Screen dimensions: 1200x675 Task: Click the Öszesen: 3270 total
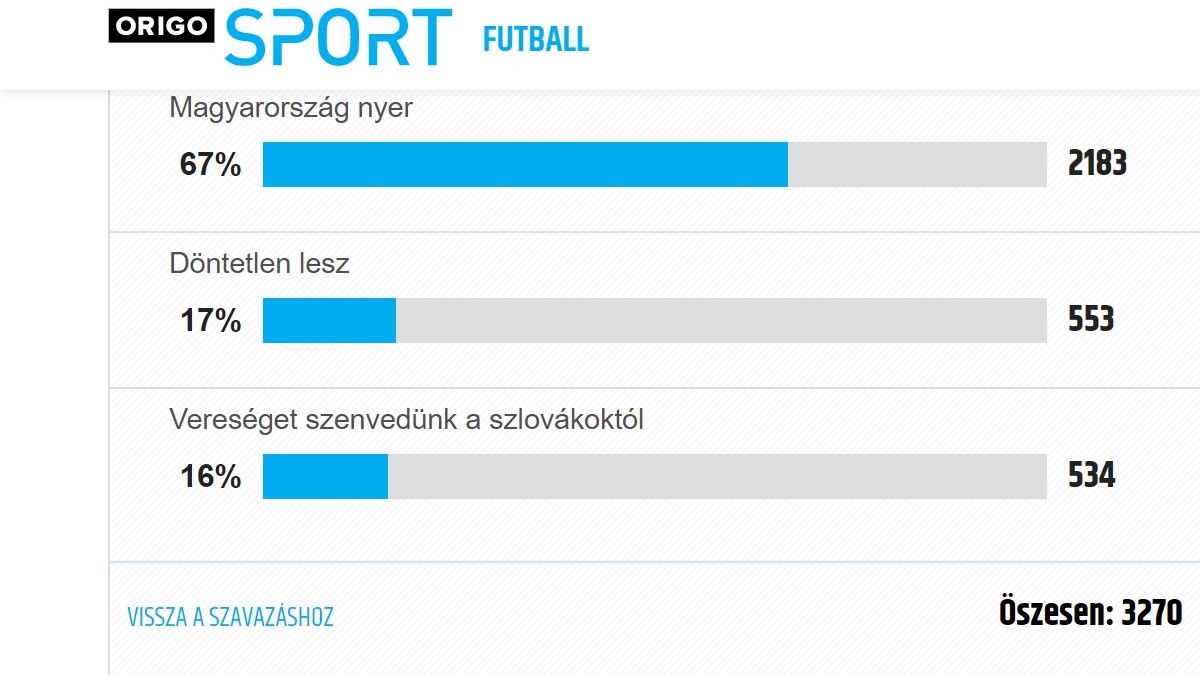tap(1090, 612)
